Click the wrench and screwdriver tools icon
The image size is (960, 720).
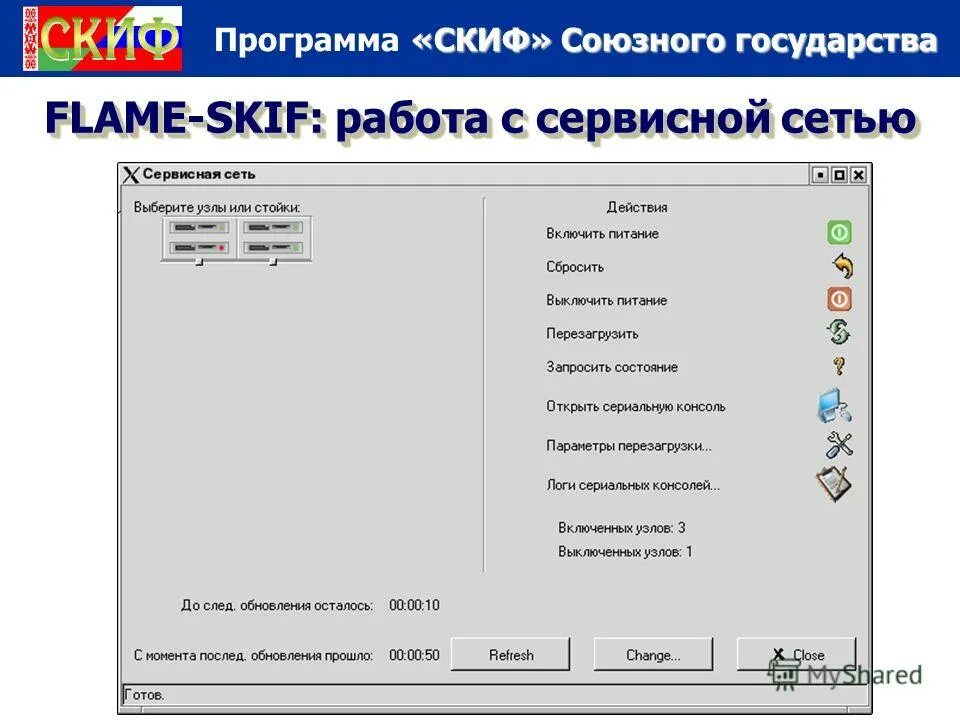click(x=839, y=444)
